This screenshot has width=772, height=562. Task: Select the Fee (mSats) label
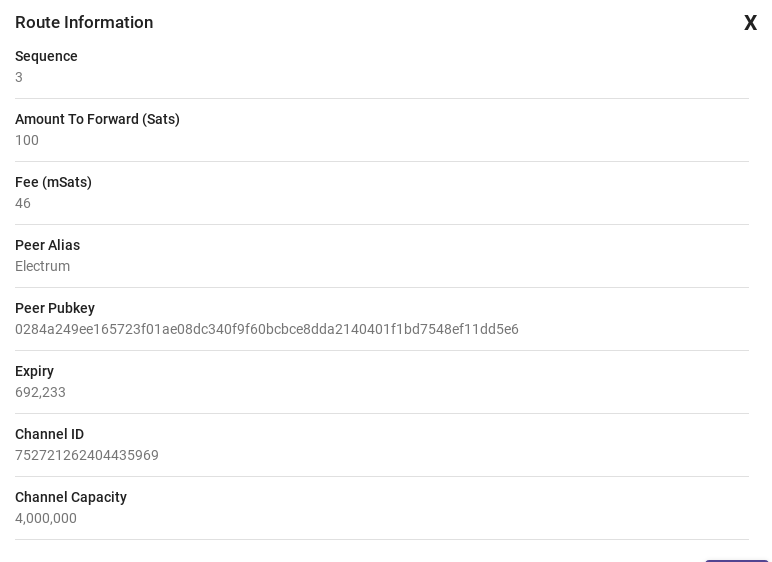coord(54,182)
